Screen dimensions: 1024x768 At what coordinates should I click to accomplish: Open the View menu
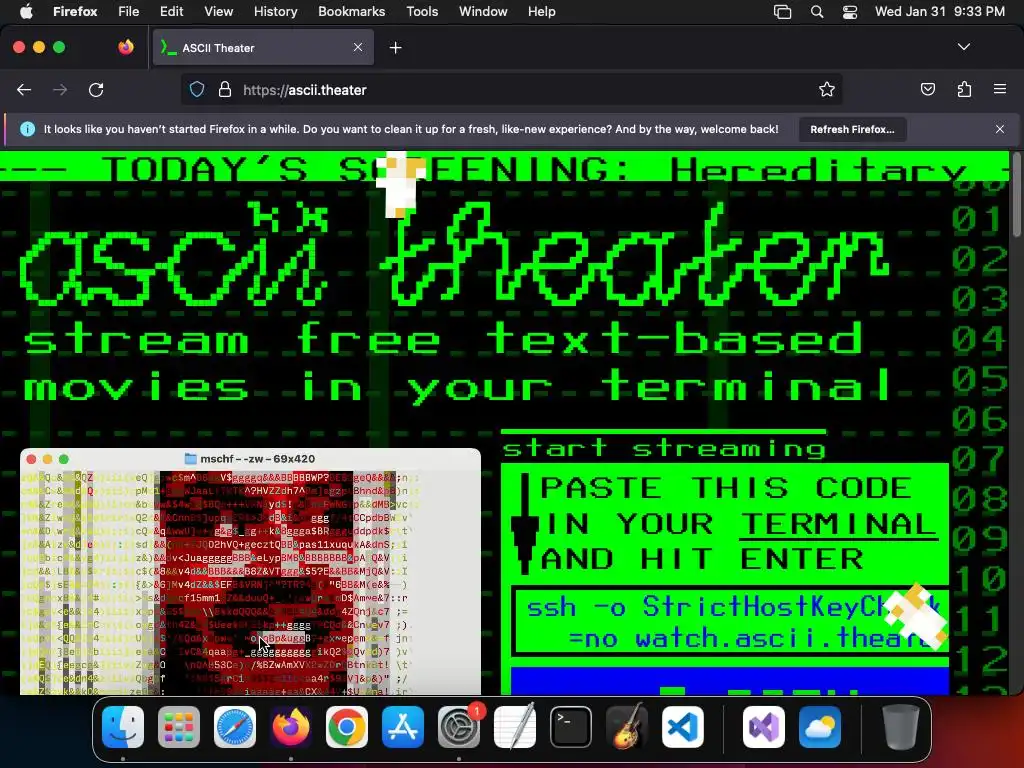218,12
